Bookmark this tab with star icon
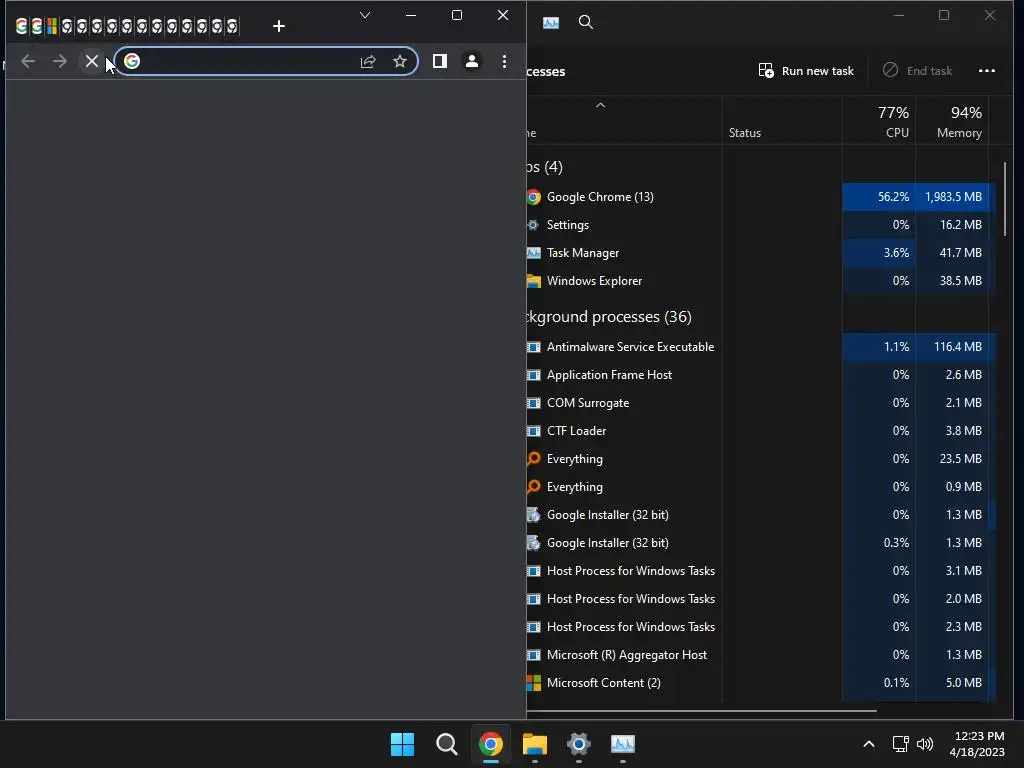Viewport: 1024px width, 768px height. 400,61
